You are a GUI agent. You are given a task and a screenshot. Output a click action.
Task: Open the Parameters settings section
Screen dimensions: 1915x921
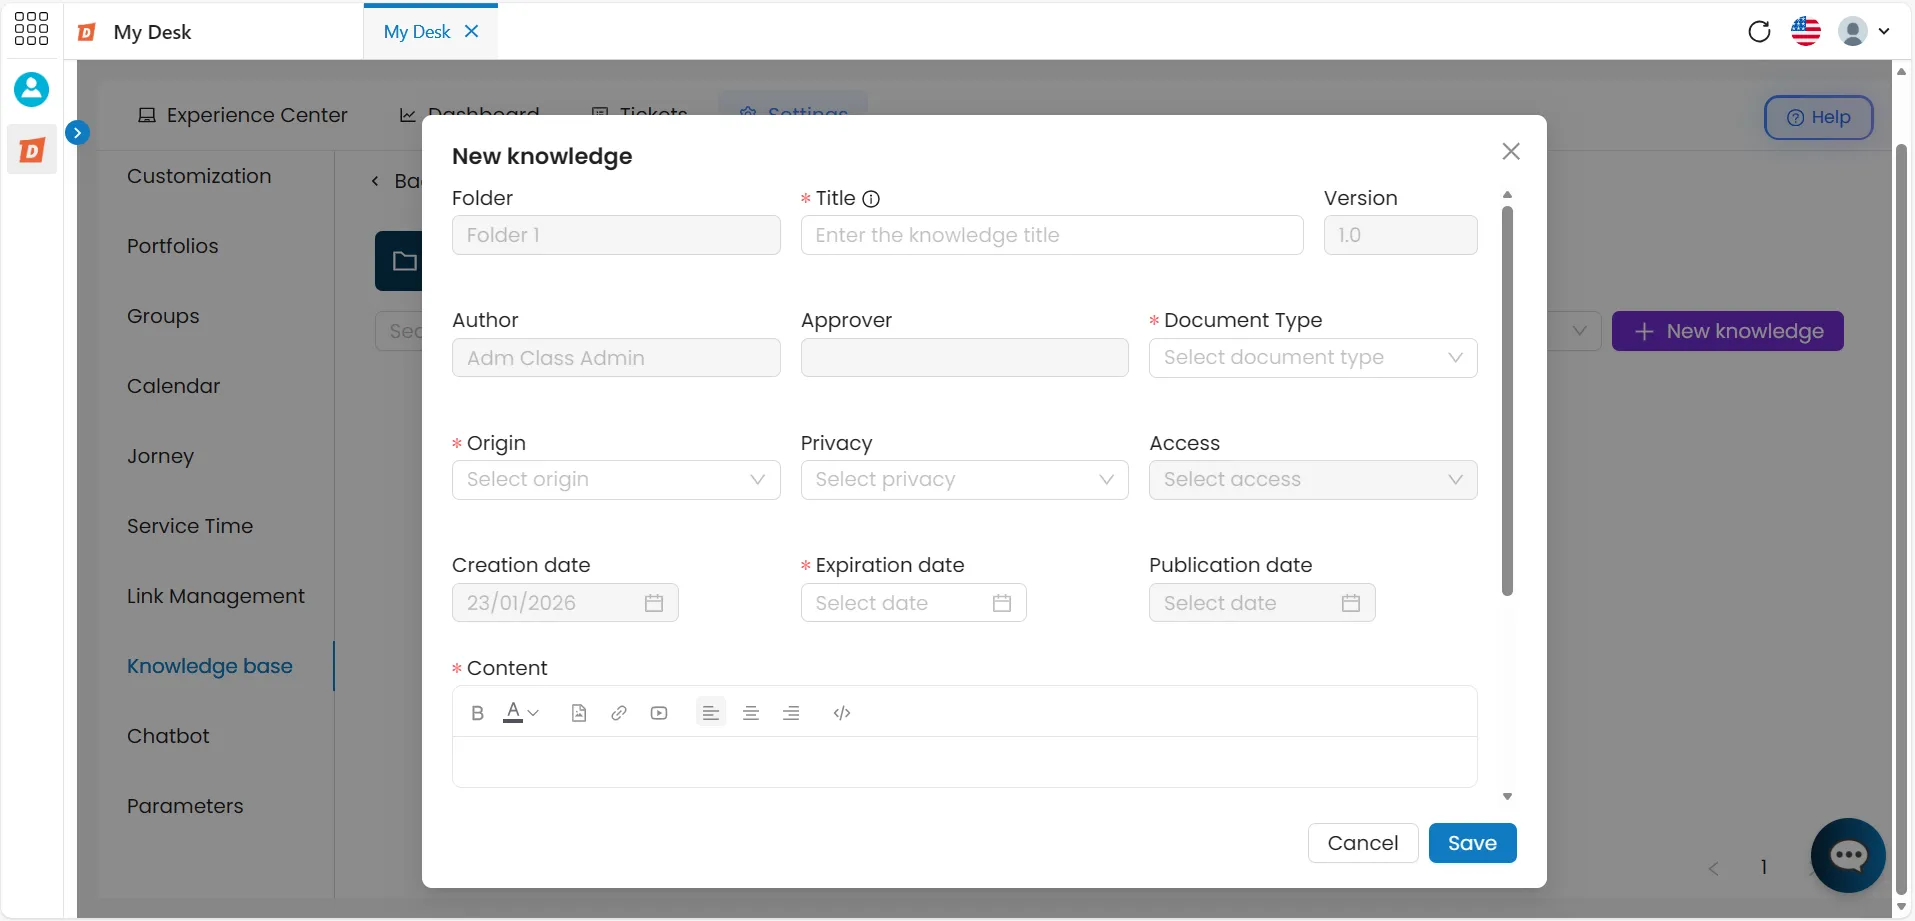click(x=185, y=806)
